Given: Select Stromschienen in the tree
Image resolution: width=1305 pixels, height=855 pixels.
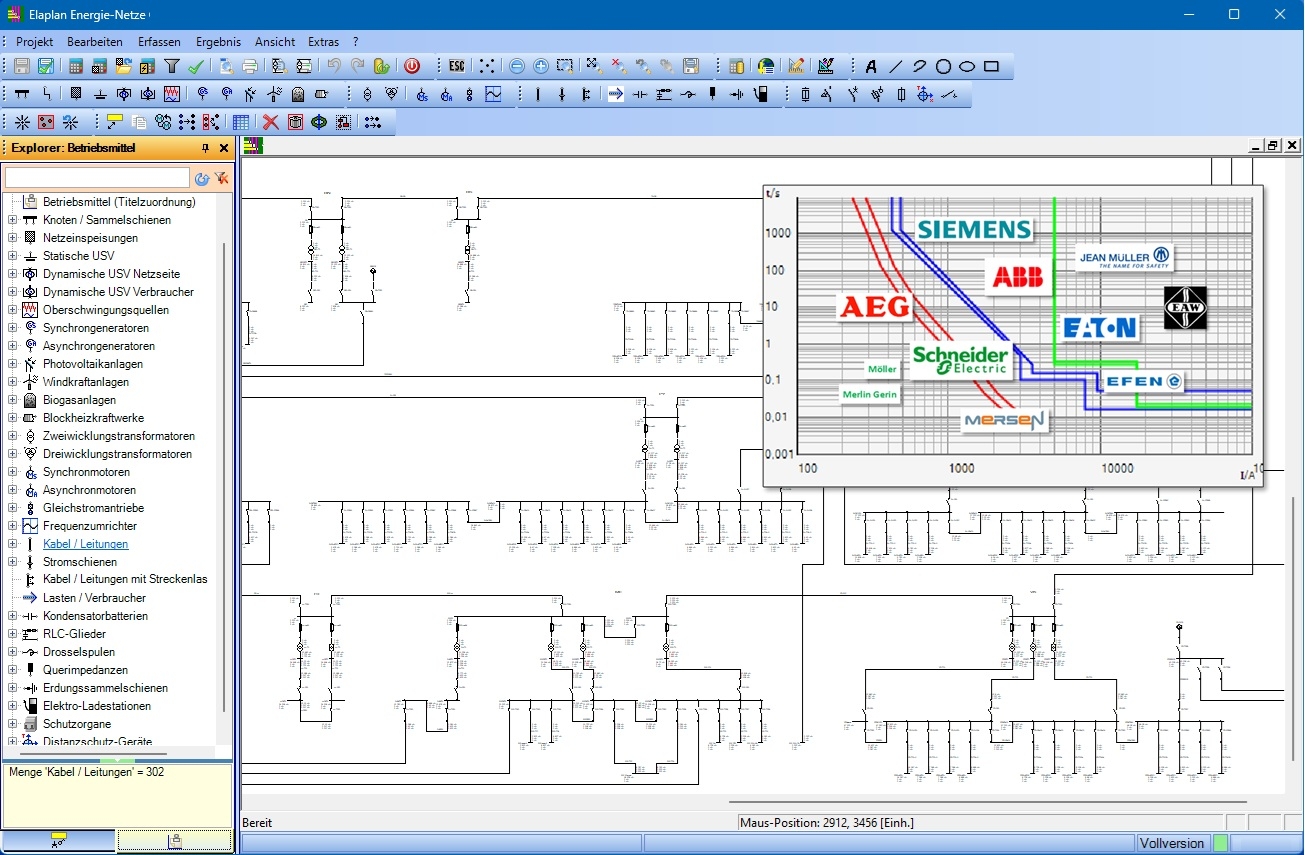Looking at the screenshot, I should [80, 562].
